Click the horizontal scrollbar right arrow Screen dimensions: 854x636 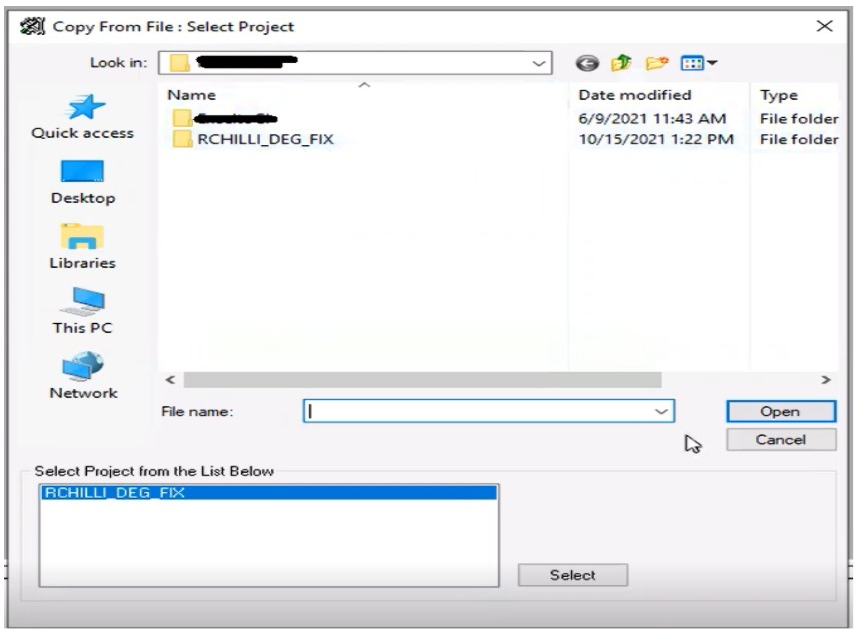[x=826, y=380]
